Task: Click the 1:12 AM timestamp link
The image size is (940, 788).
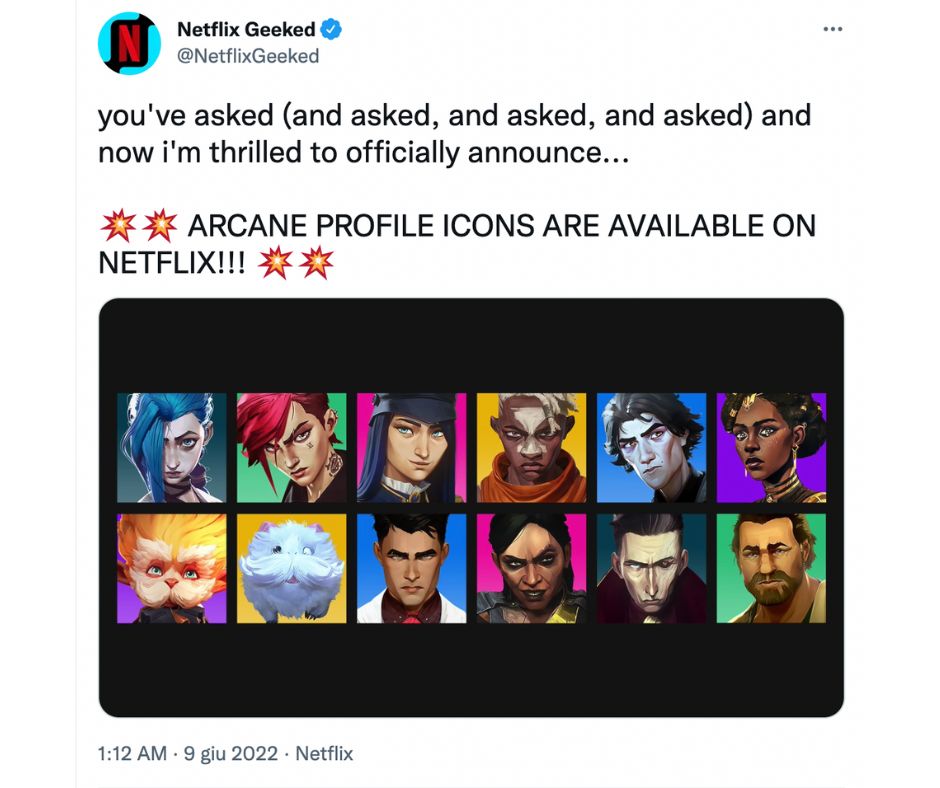Action: pyautogui.click(x=132, y=753)
